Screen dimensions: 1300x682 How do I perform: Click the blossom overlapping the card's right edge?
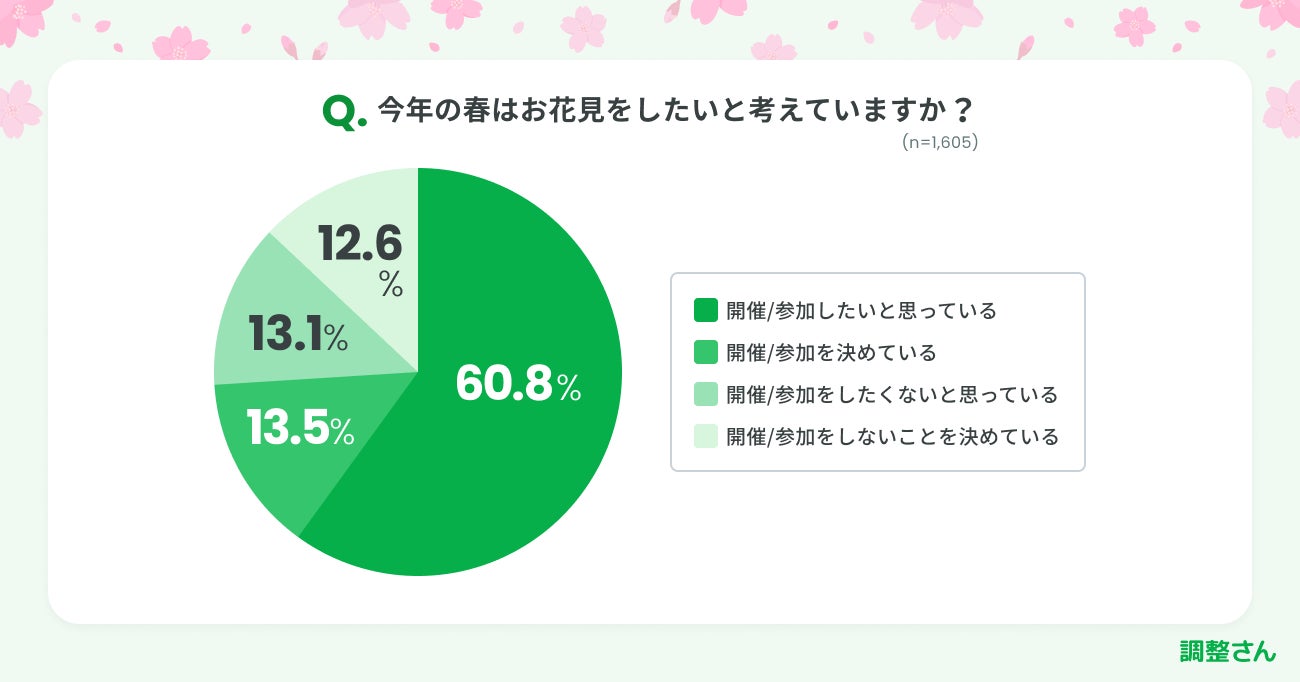[1282, 110]
